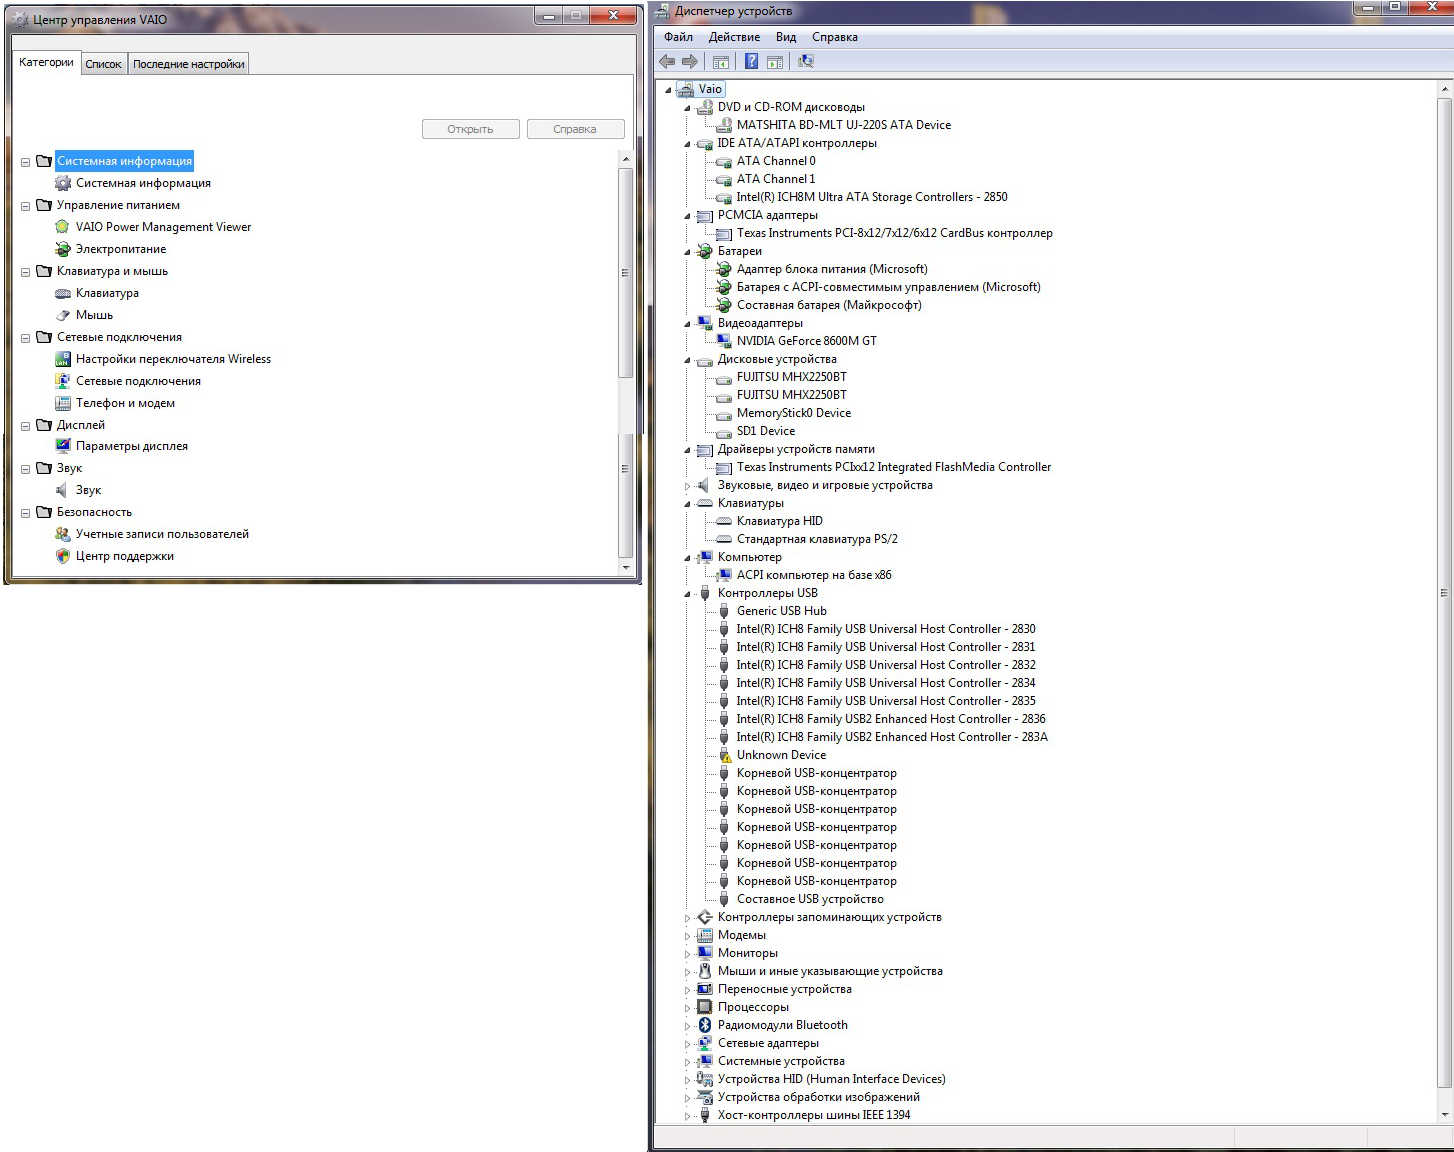
Task: Select MATSHITA BD-MLT UJ-220S ATA Device
Action: tap(843, 125)
